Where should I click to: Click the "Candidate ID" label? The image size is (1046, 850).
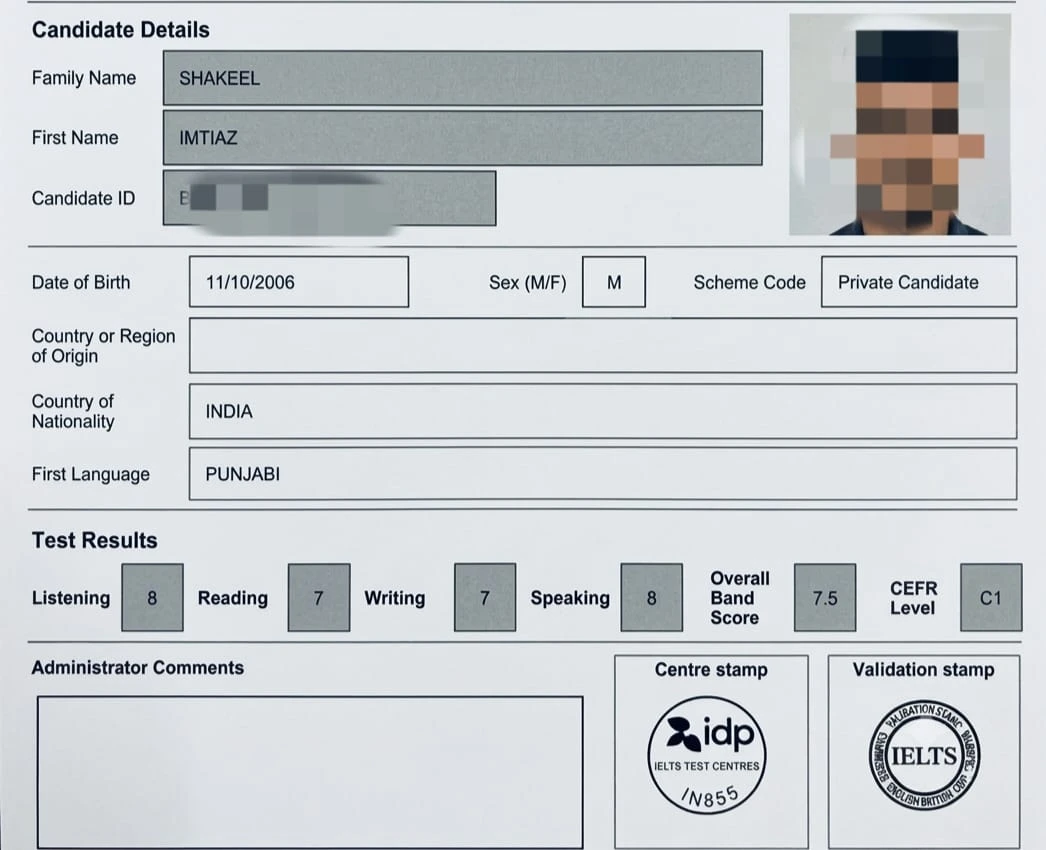coord(83,198)
